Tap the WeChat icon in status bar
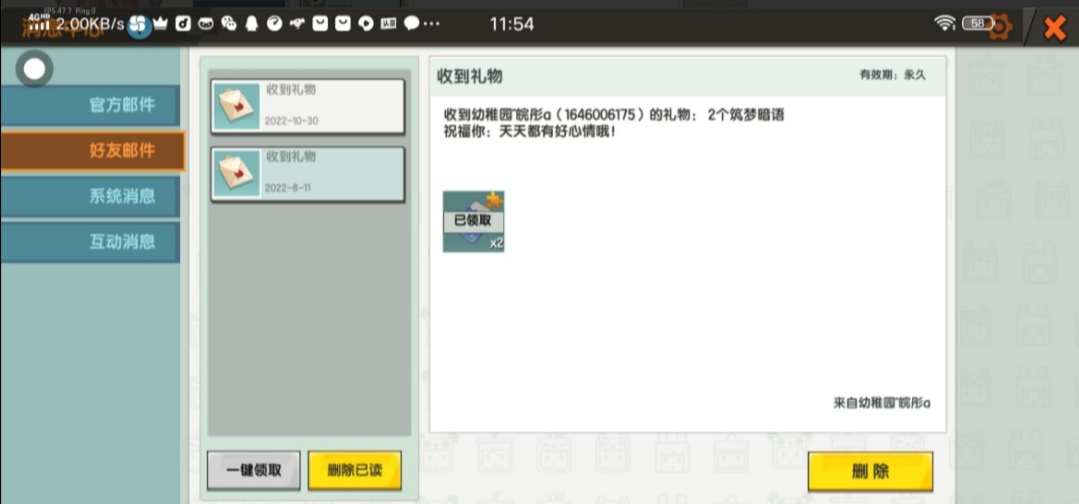 tap(228, 24)
